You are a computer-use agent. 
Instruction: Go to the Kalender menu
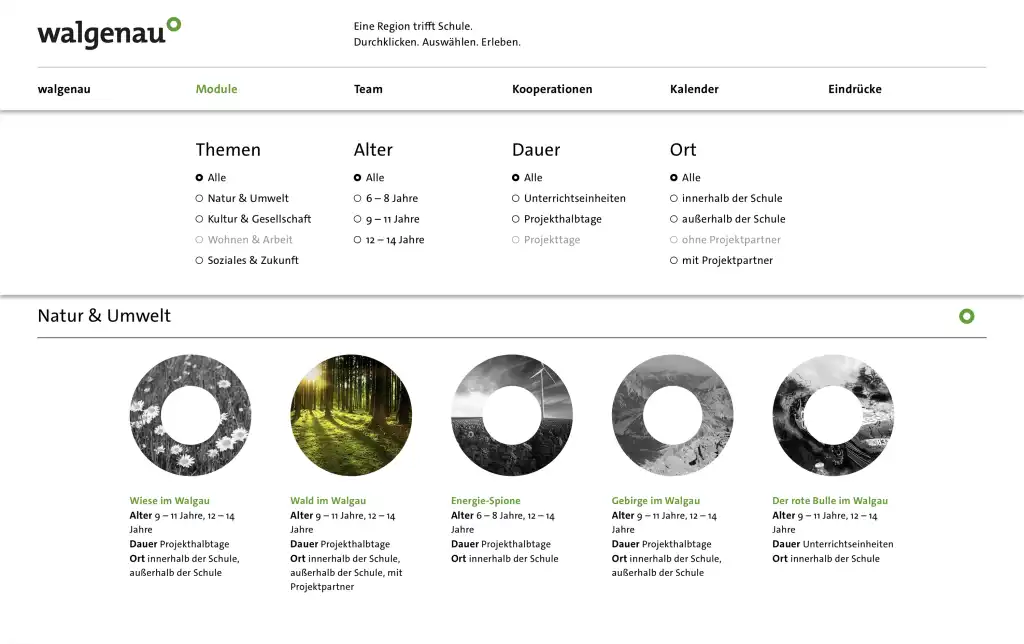pyautogui.click(x=694, y=89)
